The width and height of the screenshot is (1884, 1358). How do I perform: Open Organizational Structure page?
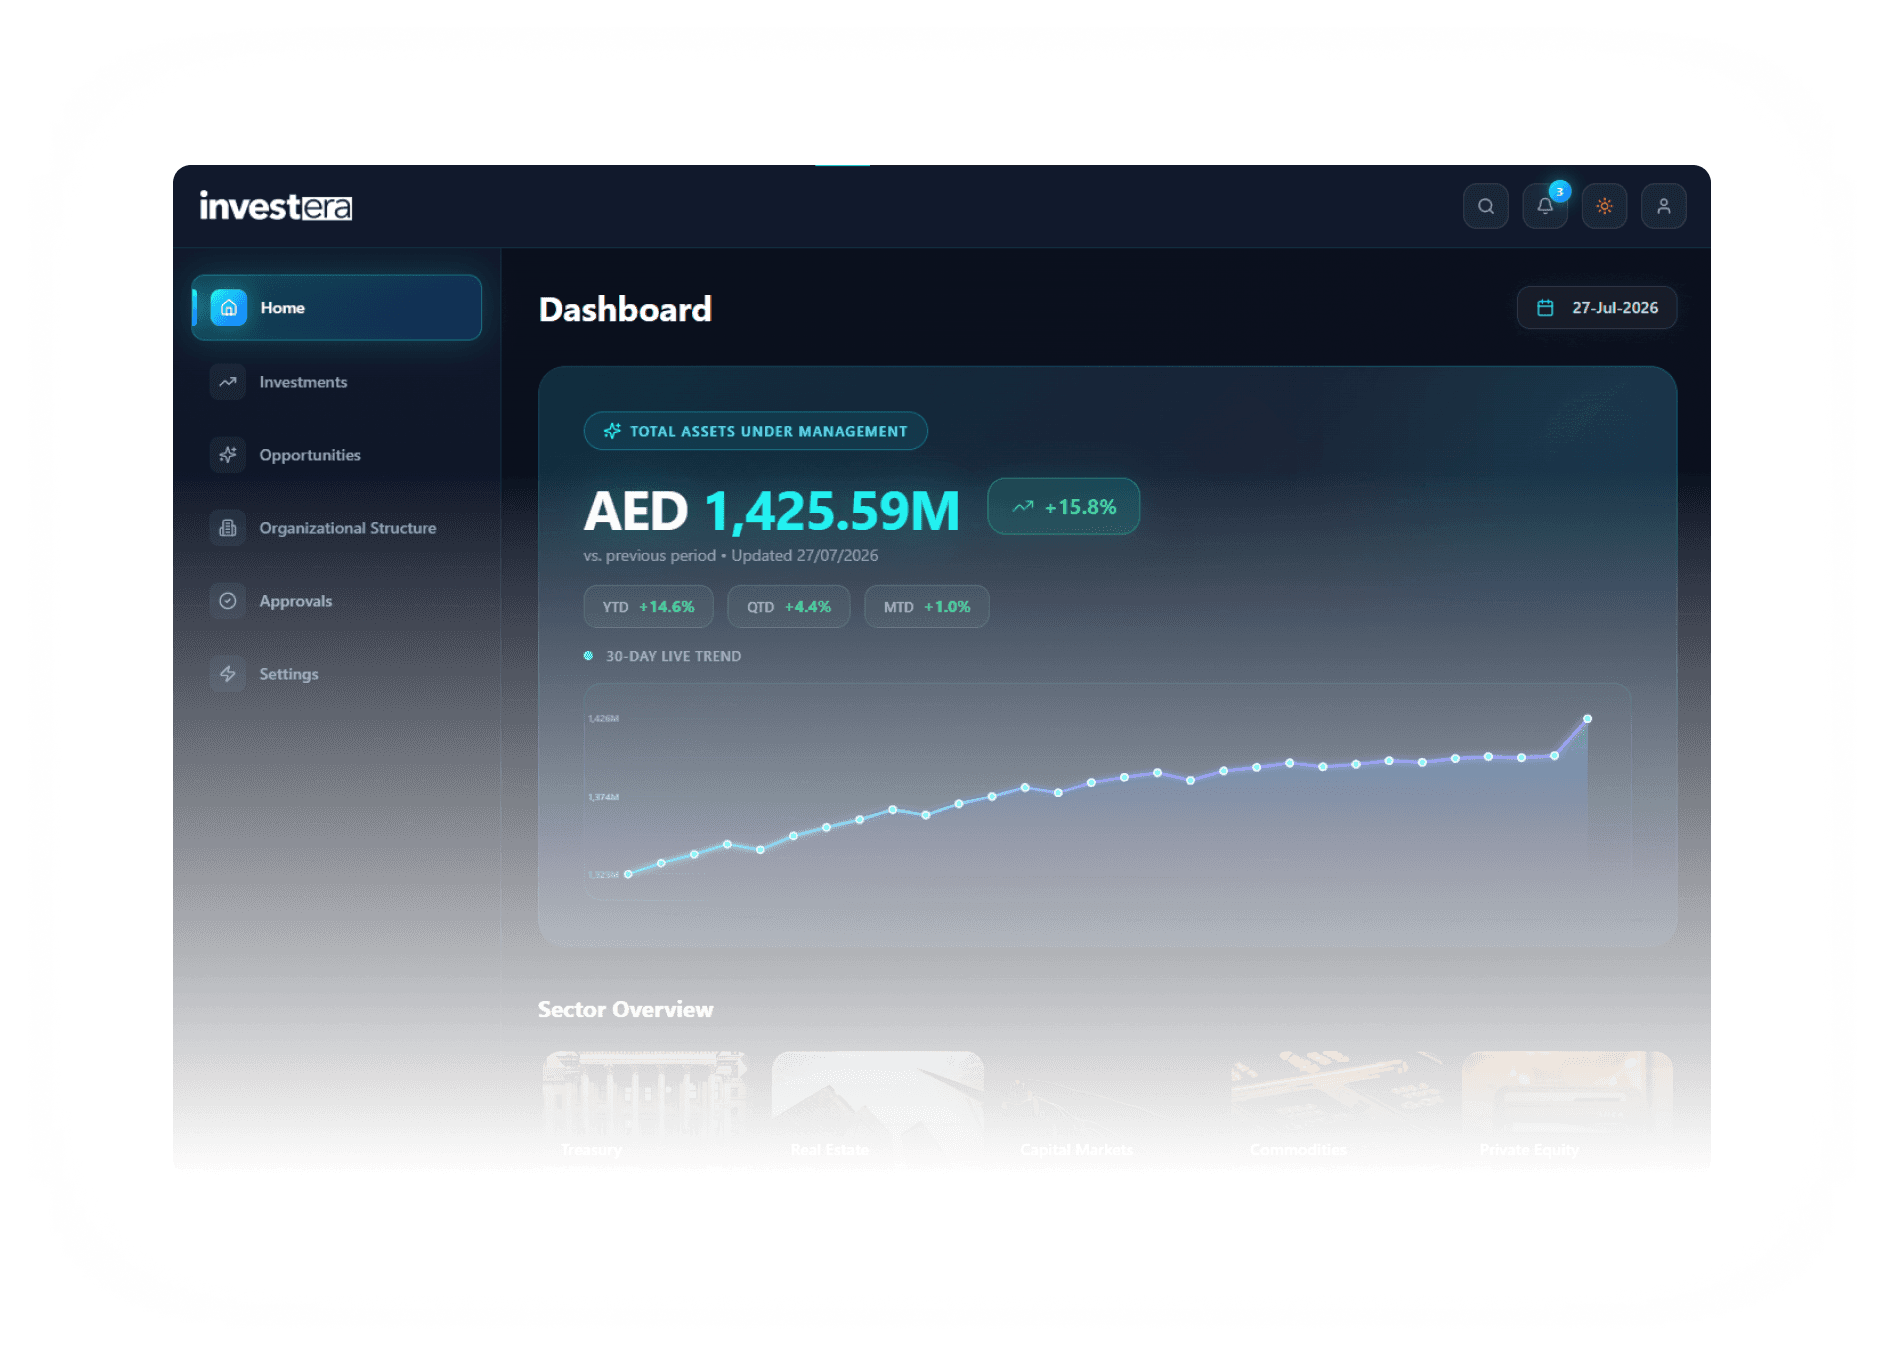click(x=336, y=528)
